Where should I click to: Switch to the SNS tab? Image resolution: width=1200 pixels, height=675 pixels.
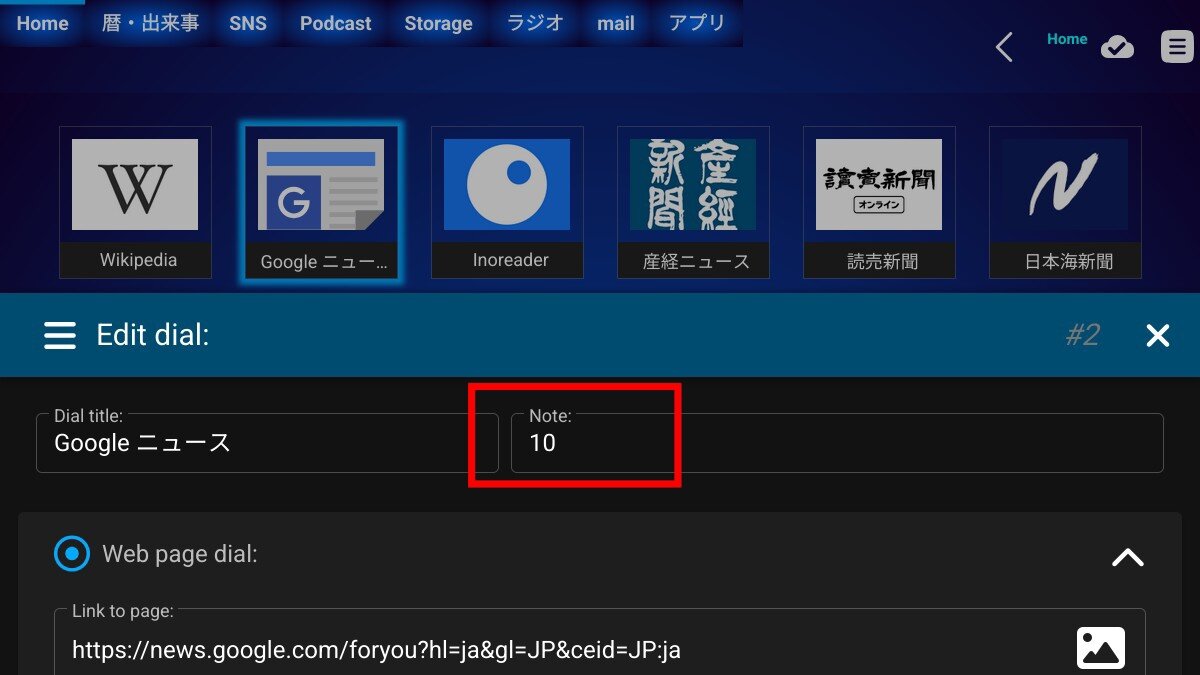tap(248, 23)
